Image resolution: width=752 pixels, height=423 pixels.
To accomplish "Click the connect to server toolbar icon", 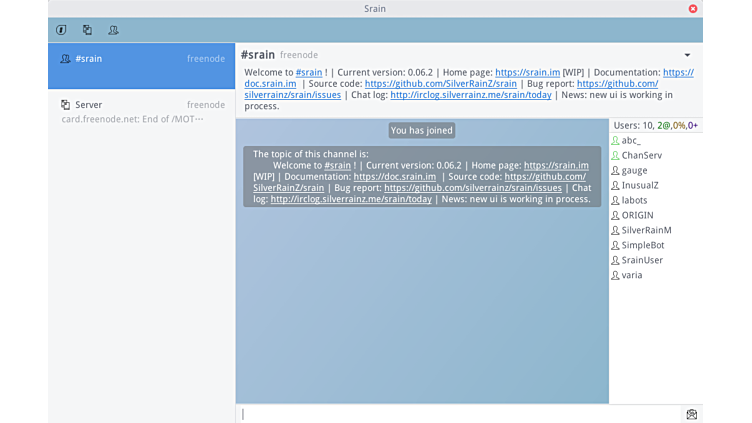I will [88, 30].
